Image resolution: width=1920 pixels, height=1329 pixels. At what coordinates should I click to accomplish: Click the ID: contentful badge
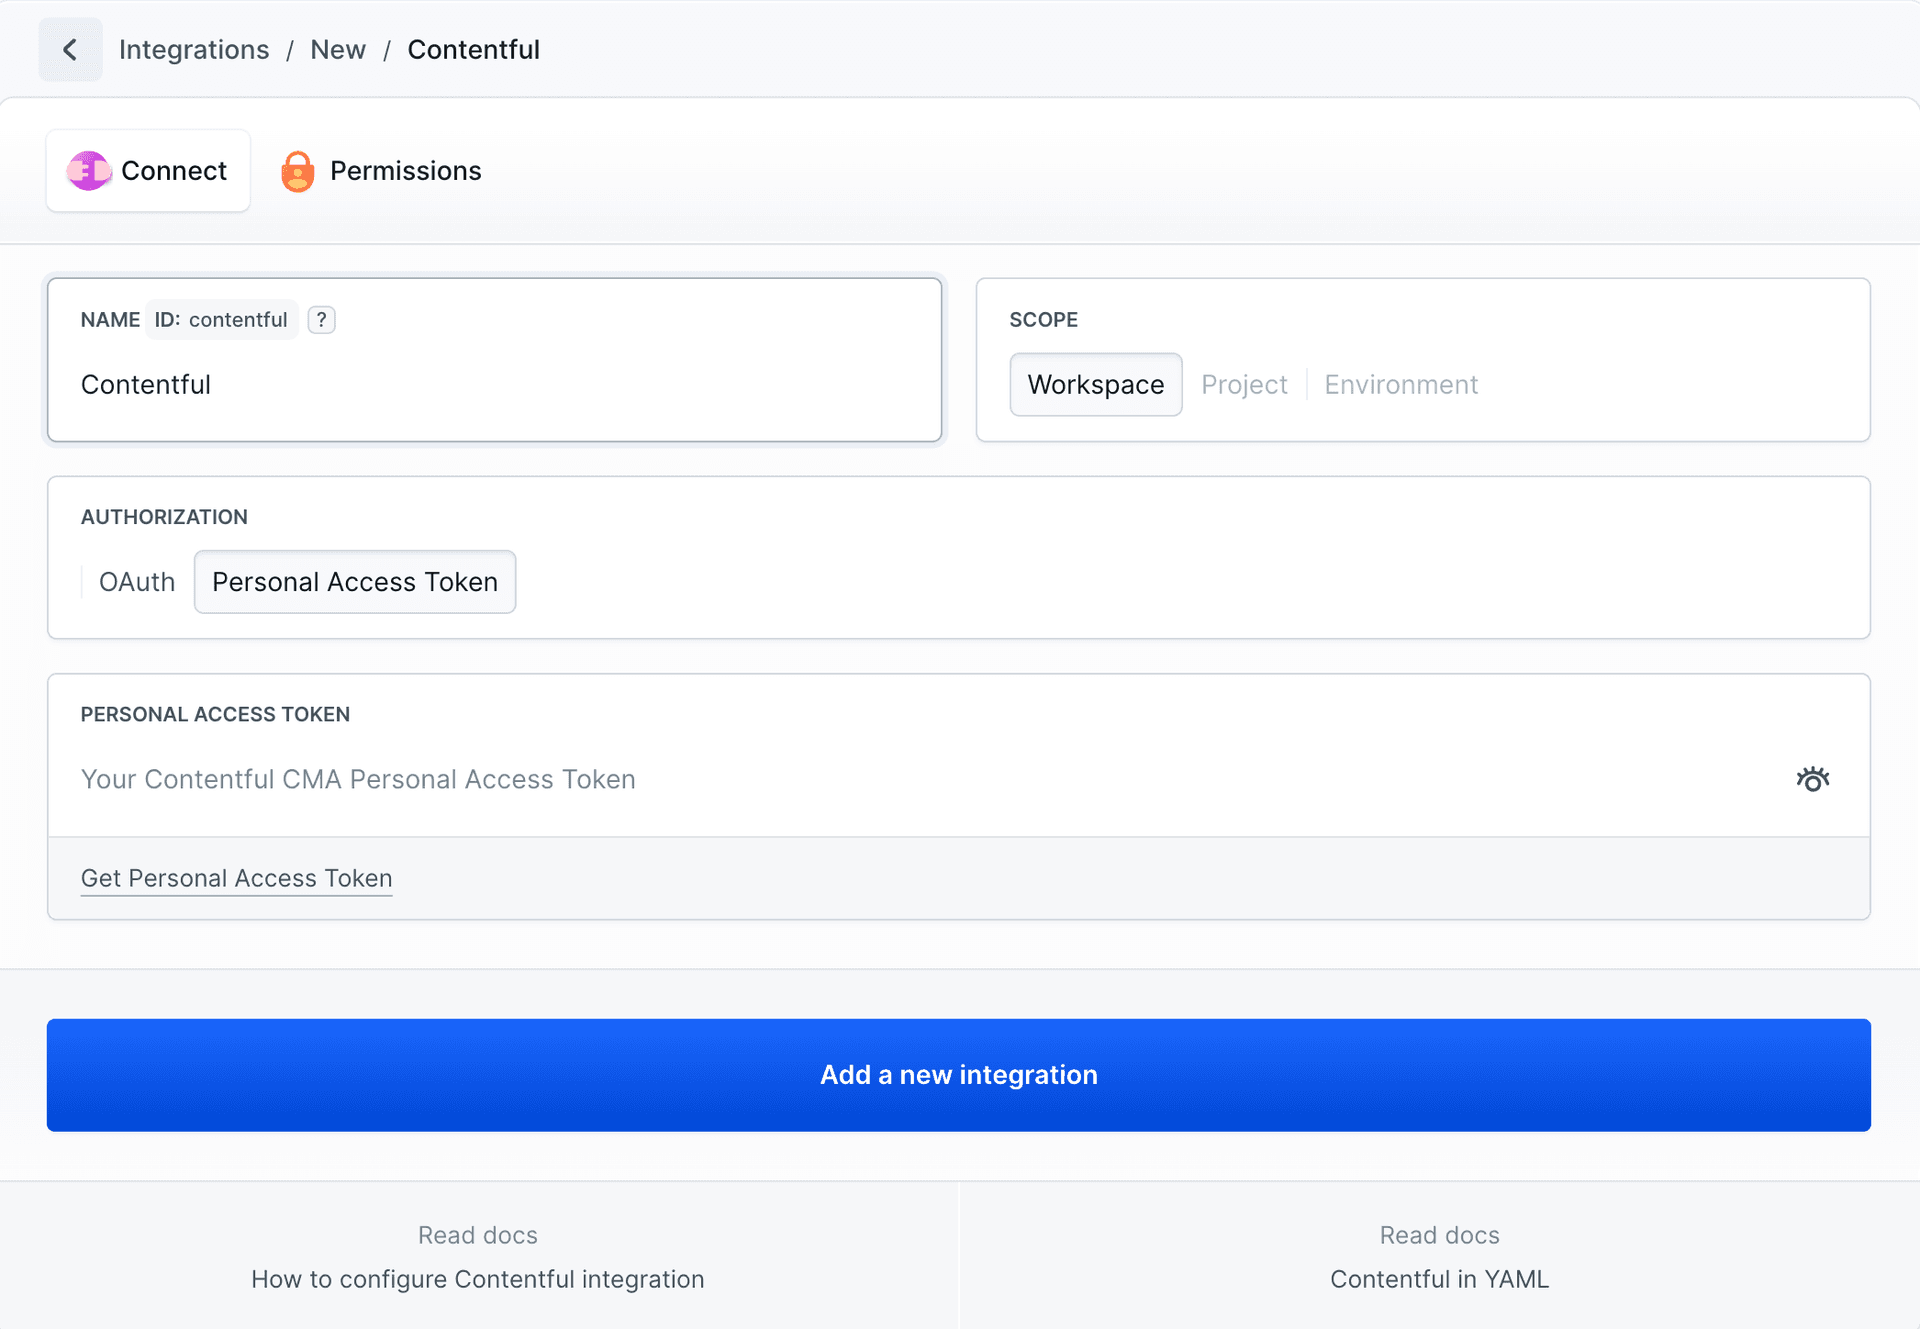tap(222, 320)
